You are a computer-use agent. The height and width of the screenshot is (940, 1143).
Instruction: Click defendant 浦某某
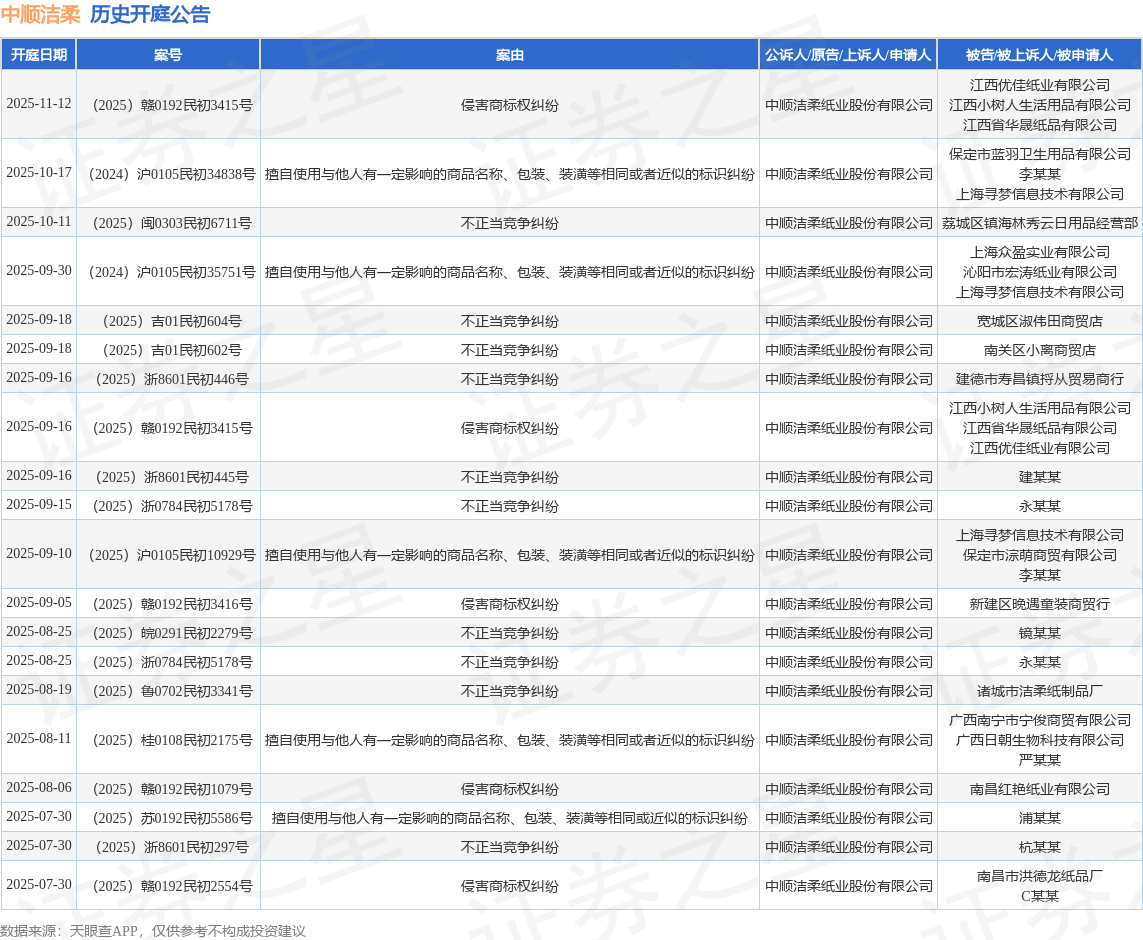[x=1039, y=818]
